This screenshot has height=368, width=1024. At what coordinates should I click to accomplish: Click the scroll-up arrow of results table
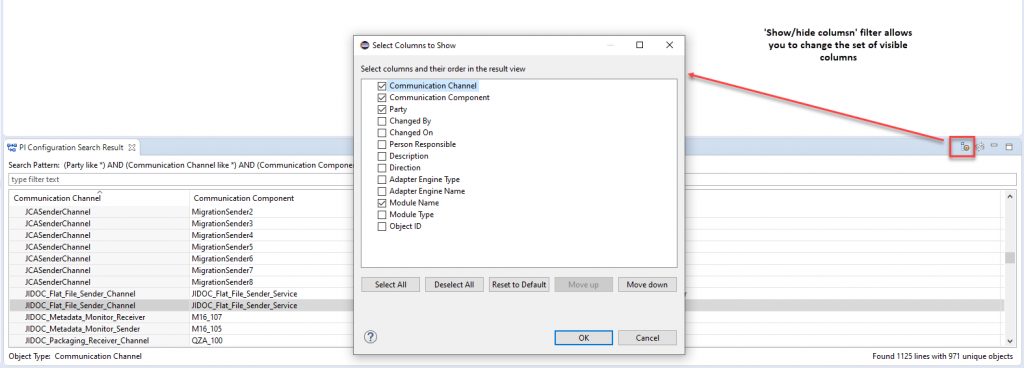pyautogui.click(x=1010, y=196)
